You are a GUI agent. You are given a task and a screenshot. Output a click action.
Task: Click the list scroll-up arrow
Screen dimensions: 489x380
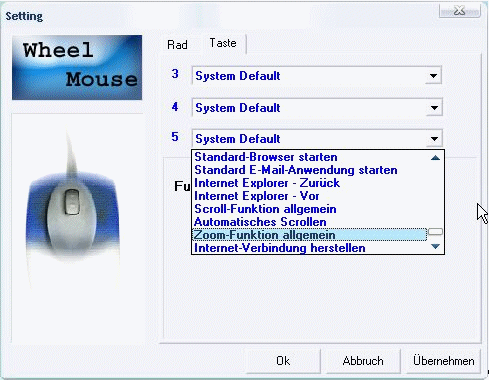point(435,158)
